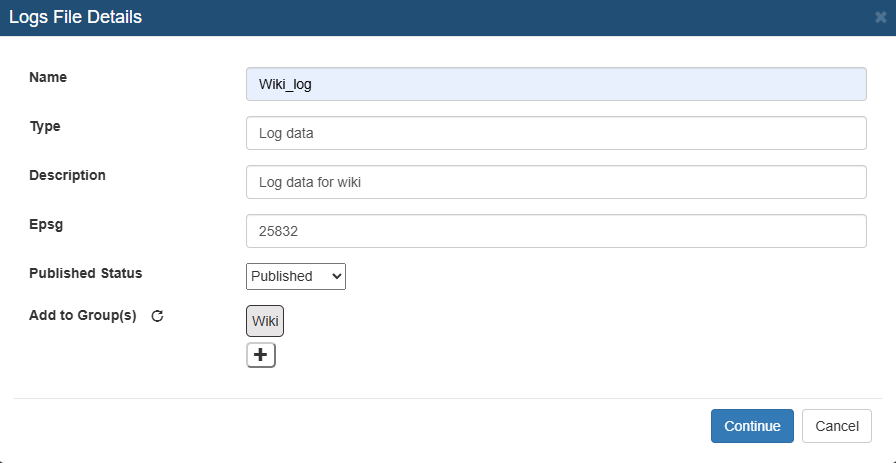Click the Logs File Details title text
This screenshot has width=896, height=463.
(75, 17)
